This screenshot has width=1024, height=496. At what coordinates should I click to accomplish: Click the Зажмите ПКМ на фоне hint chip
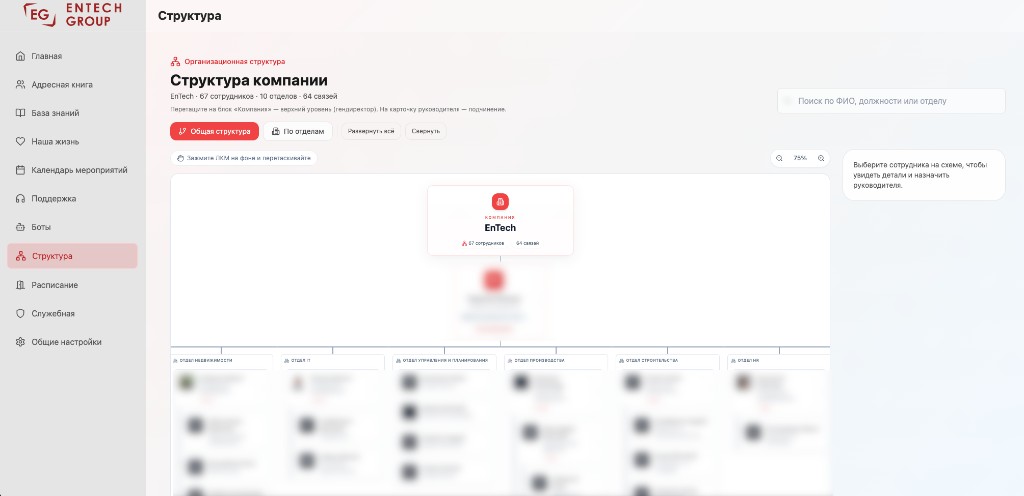[x=244, y=159]
